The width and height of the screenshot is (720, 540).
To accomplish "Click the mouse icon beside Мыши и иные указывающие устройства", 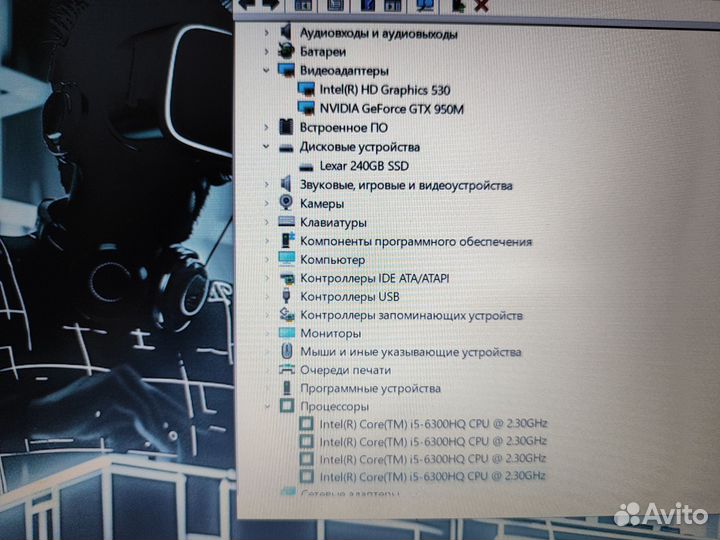I will click(287, 351).
